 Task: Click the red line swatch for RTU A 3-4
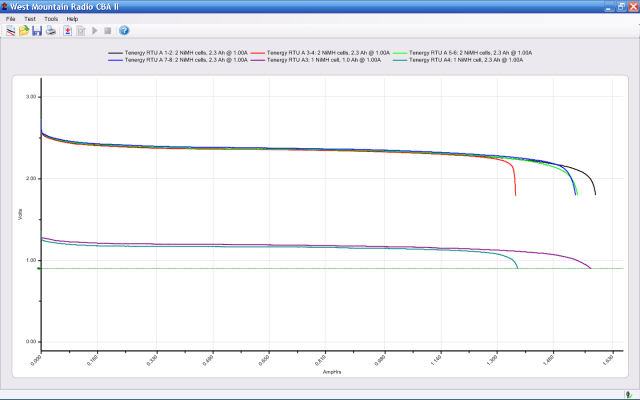[258, 53]
